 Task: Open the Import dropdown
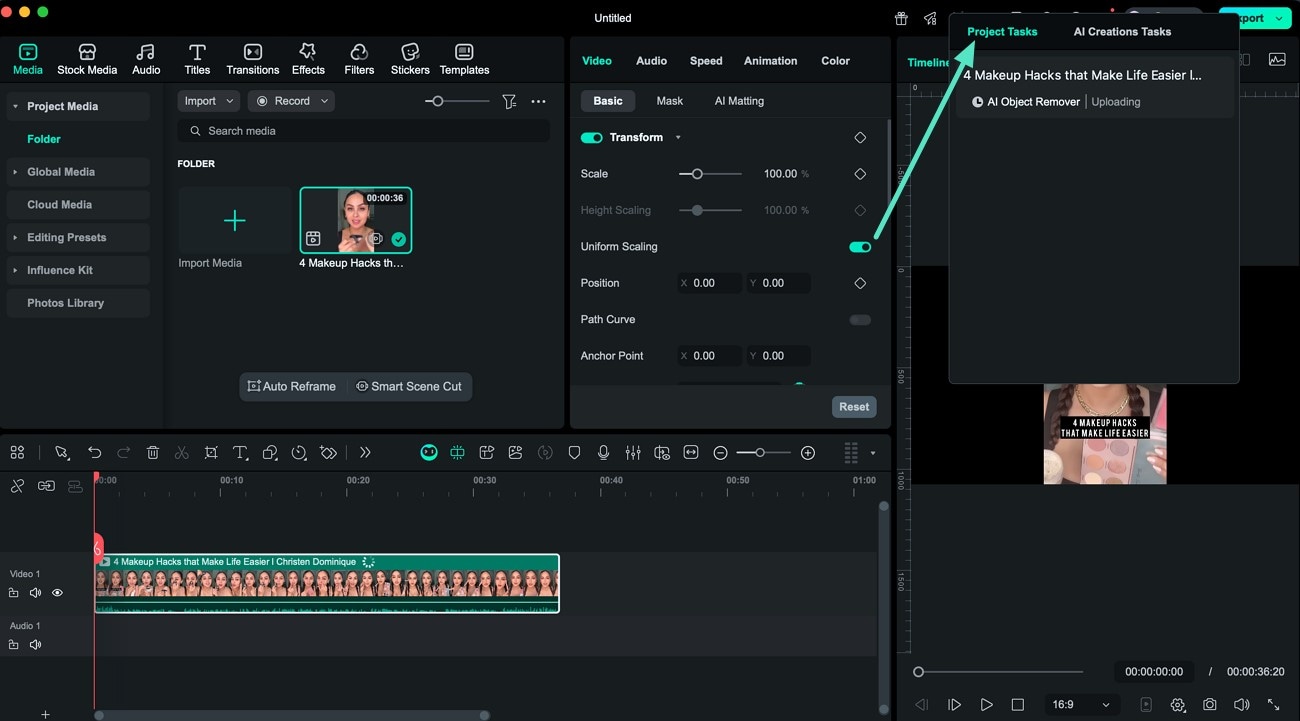(208, 101)
